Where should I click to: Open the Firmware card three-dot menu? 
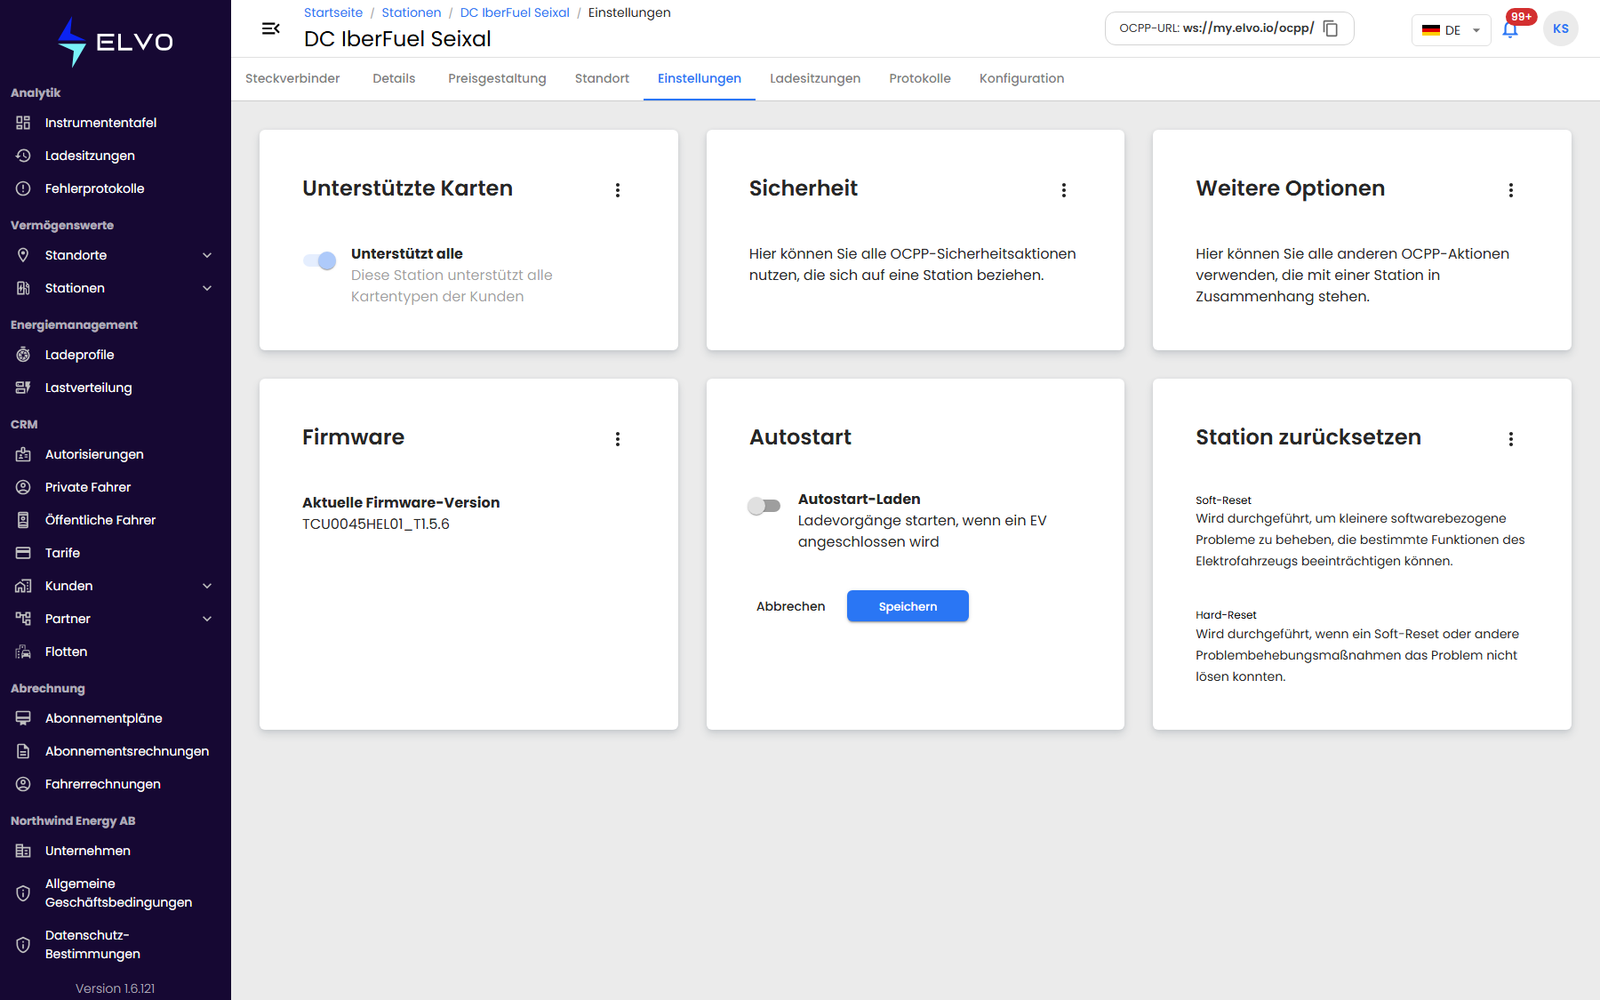click(618, 439)
